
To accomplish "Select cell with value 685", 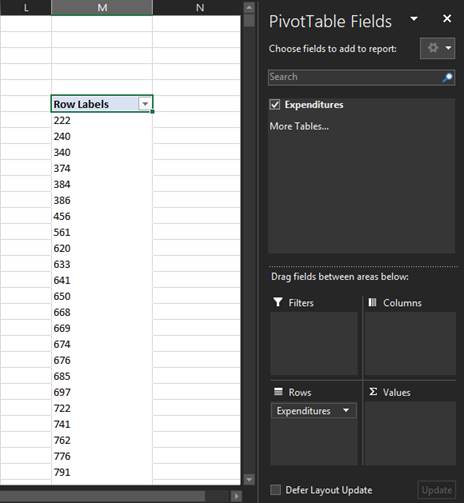I will (102, 376).
